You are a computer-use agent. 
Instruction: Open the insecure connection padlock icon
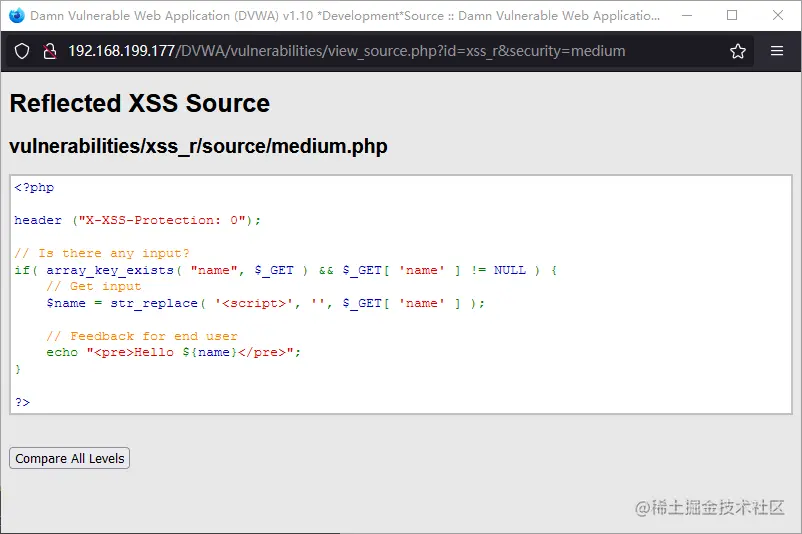[x=50, y=51]
